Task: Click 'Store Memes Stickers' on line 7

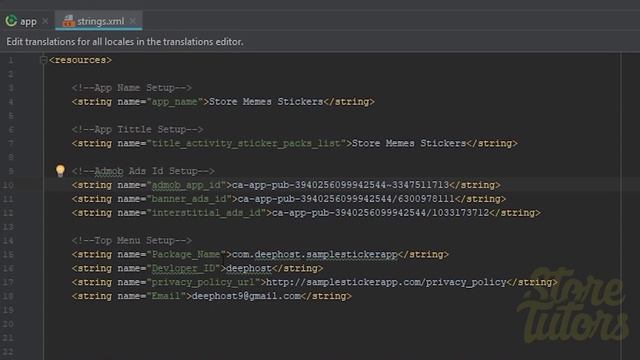Action: pyautogui.click(x=409, y=143)
